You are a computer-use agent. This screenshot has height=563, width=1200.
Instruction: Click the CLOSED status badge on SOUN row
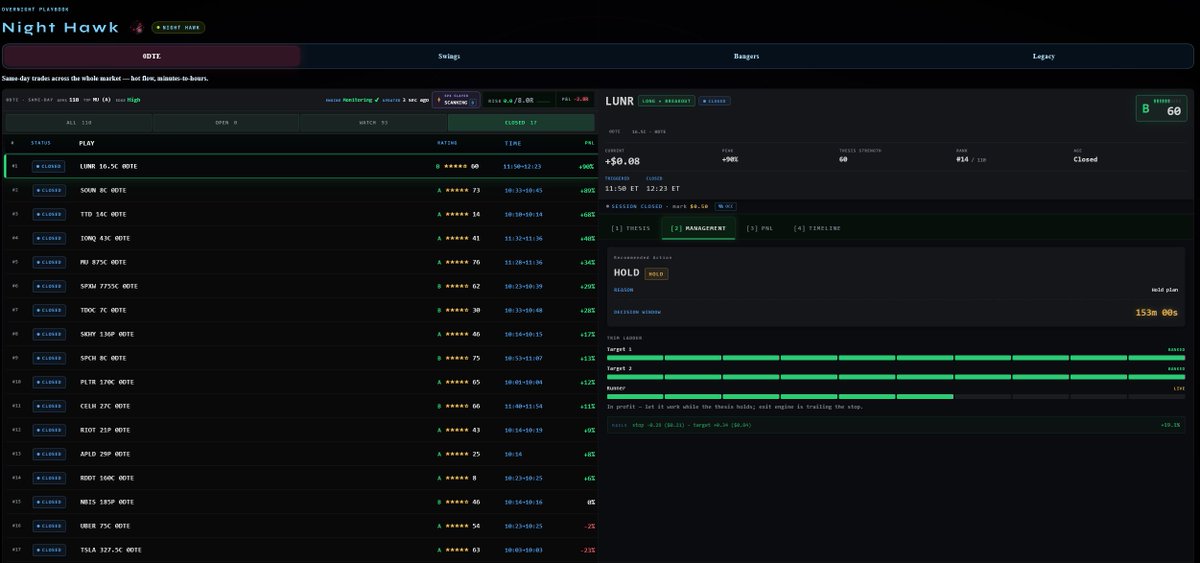pos(48,190)
